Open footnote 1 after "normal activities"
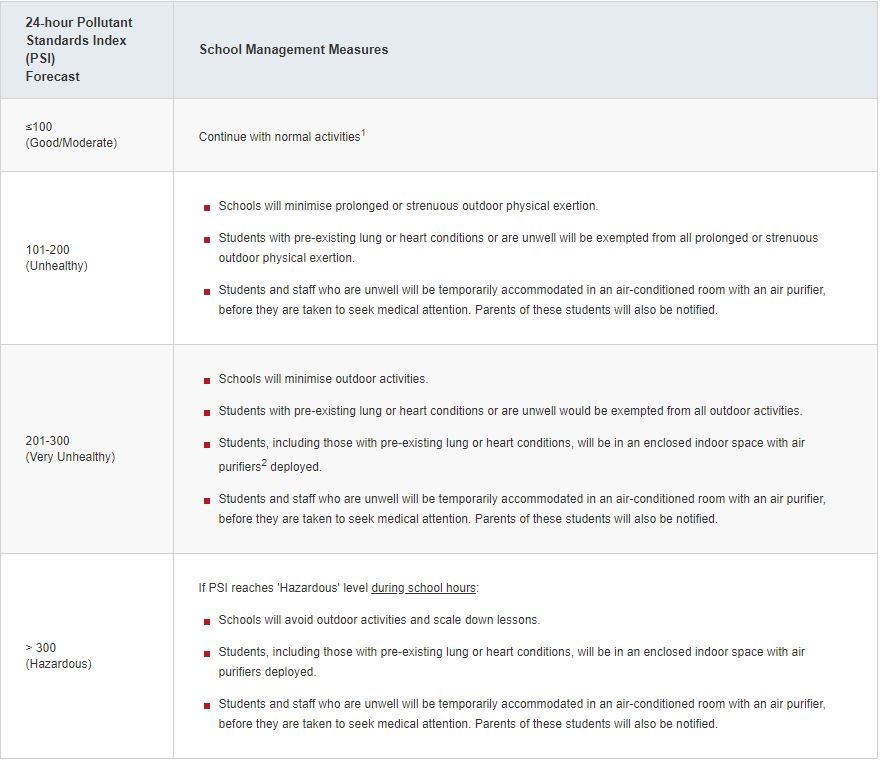This screenshot has height=762, width=881. tap(363, 132)
